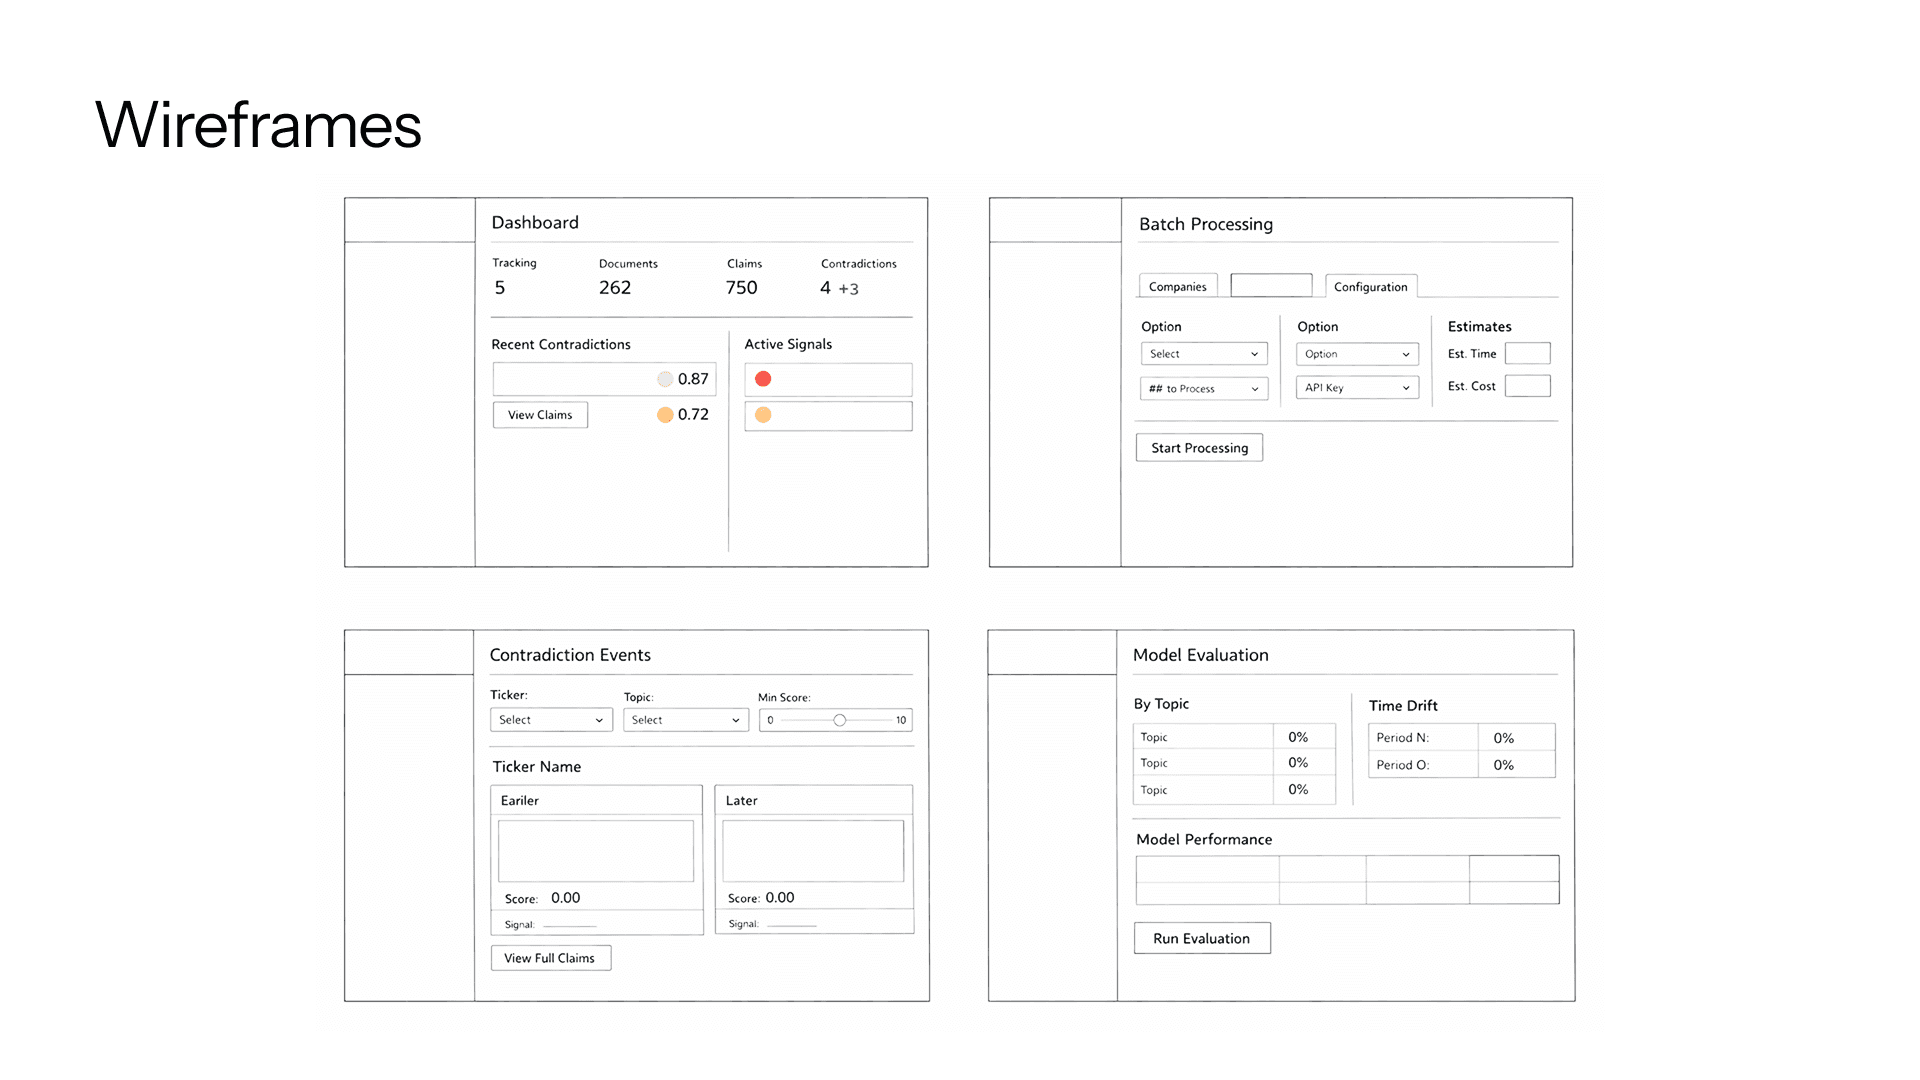Screen dimensions: 1920x1080
Task: Select the blank middle tab in Batch Processing
Action: point(1271,285)
